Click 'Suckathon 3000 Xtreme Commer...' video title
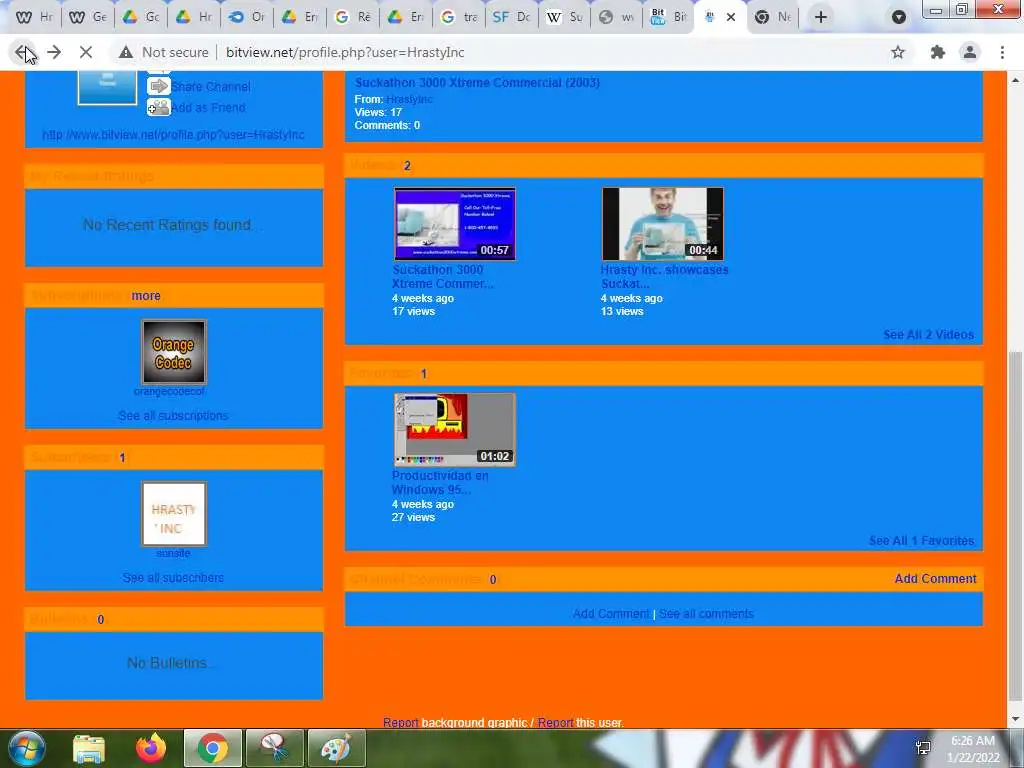This screenshot has height=768, width=1024. click(443, 276)
